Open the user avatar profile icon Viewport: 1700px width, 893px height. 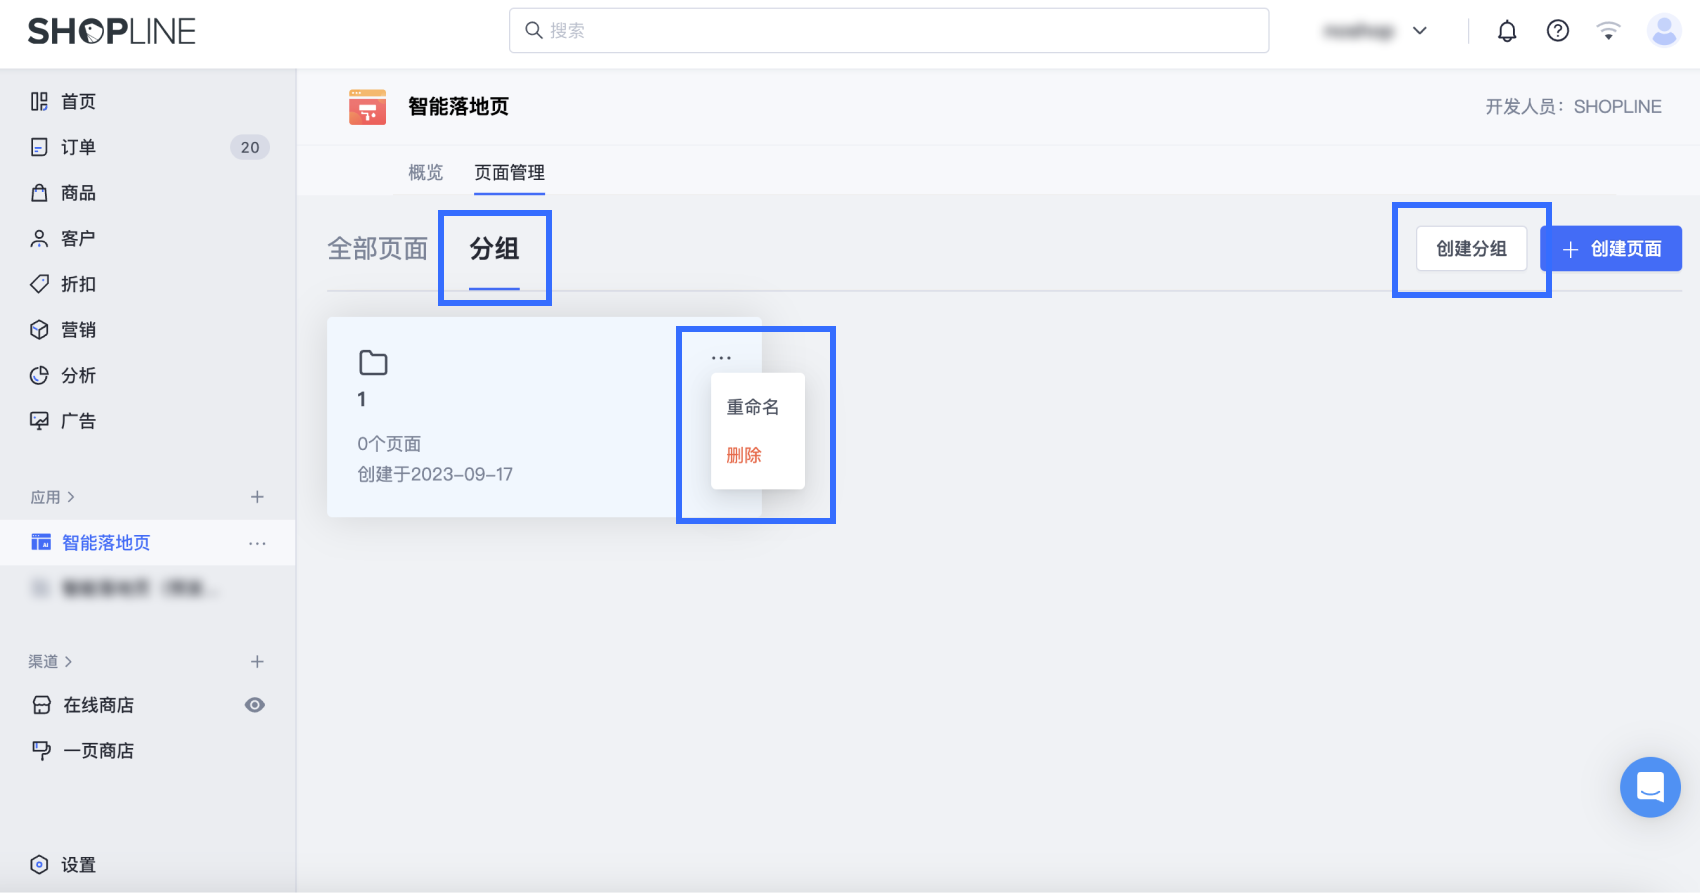click(1664, 31)
